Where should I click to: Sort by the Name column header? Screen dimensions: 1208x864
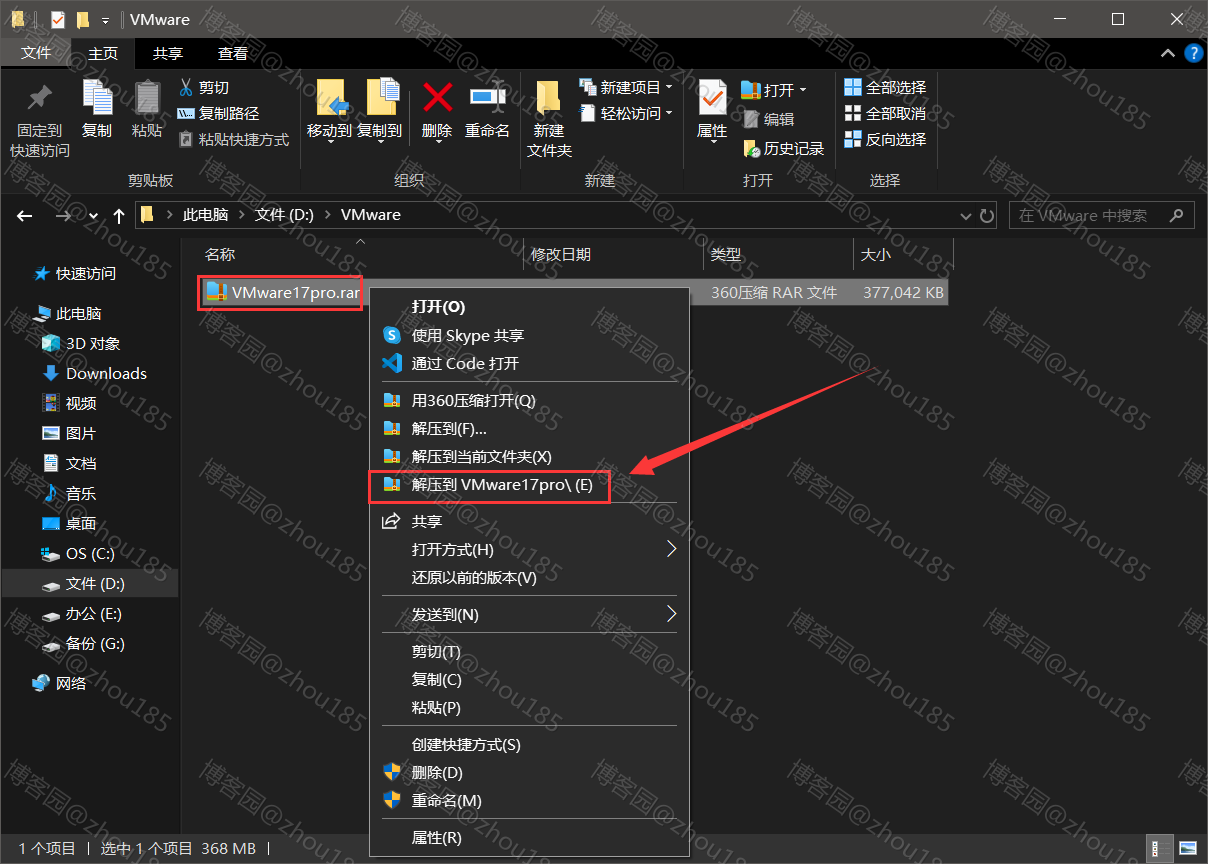(x=220, y=255)
